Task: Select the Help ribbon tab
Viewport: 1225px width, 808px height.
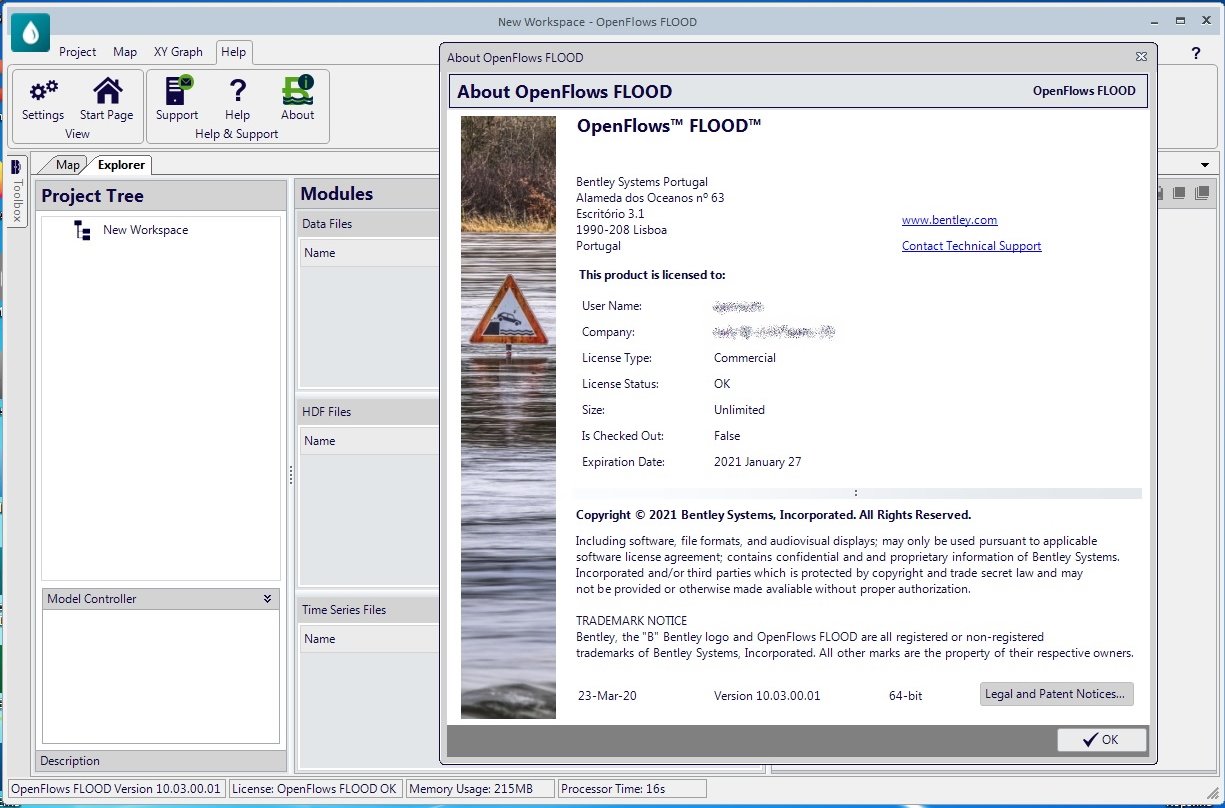Action: click(x=233, y=52)
